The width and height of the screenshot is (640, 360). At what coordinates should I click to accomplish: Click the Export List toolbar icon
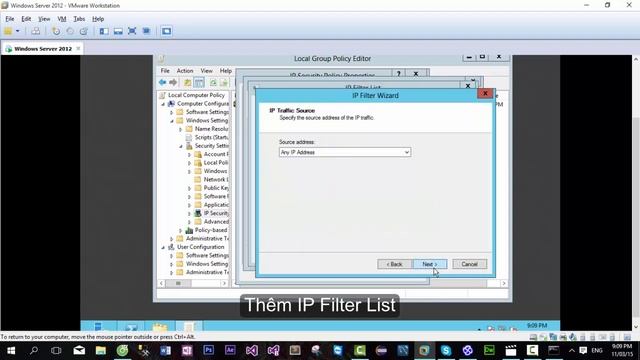pos(224,82)
